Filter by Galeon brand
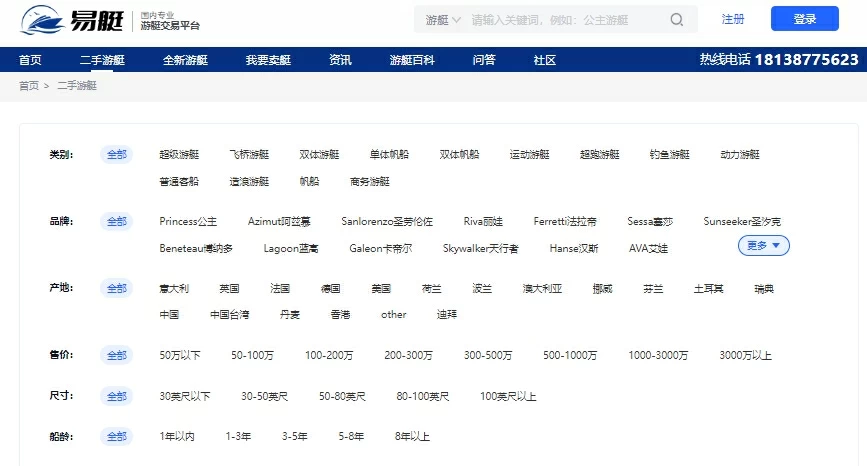This screenshot has height=466, width=867. [x=380, y=248]
